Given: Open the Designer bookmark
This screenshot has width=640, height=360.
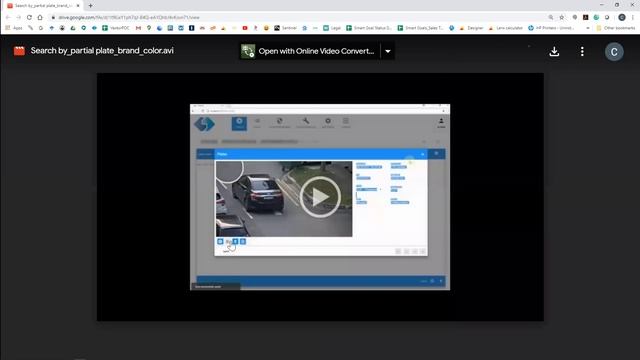Looking at the screenshot, I should click(471, 28).
